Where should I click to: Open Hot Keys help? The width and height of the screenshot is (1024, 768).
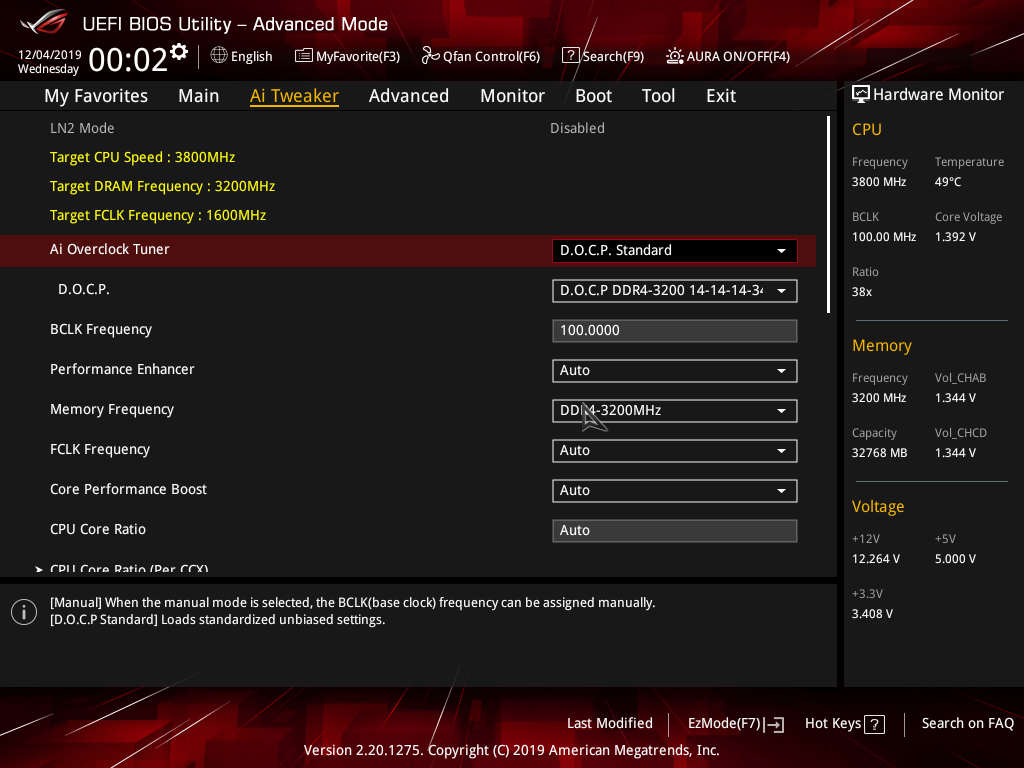[844, 724]
